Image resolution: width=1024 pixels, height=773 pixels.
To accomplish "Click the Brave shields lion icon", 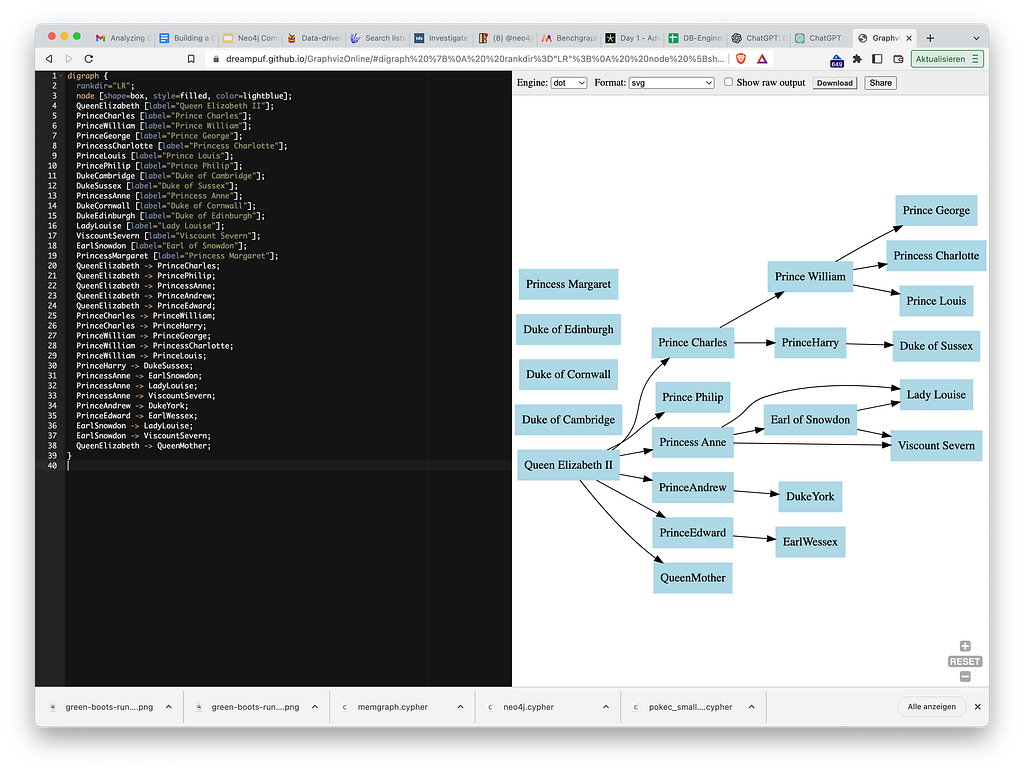I will click(740, 59).
